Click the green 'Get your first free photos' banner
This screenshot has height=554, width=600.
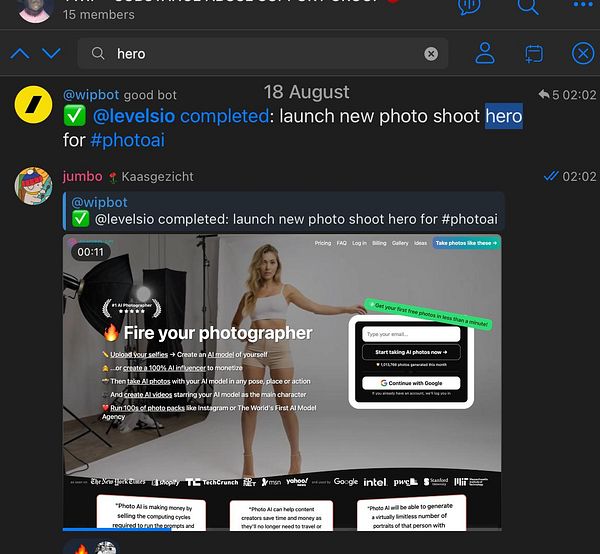(428, 313)
